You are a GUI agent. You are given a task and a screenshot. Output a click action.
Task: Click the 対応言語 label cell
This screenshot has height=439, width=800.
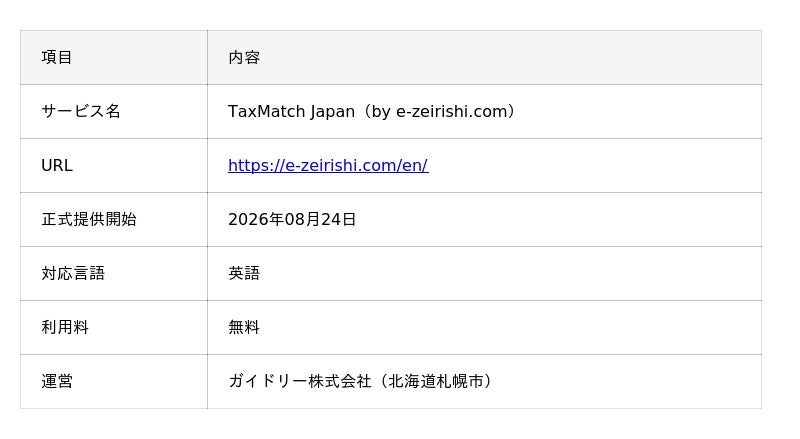click(x=114, y=274)
